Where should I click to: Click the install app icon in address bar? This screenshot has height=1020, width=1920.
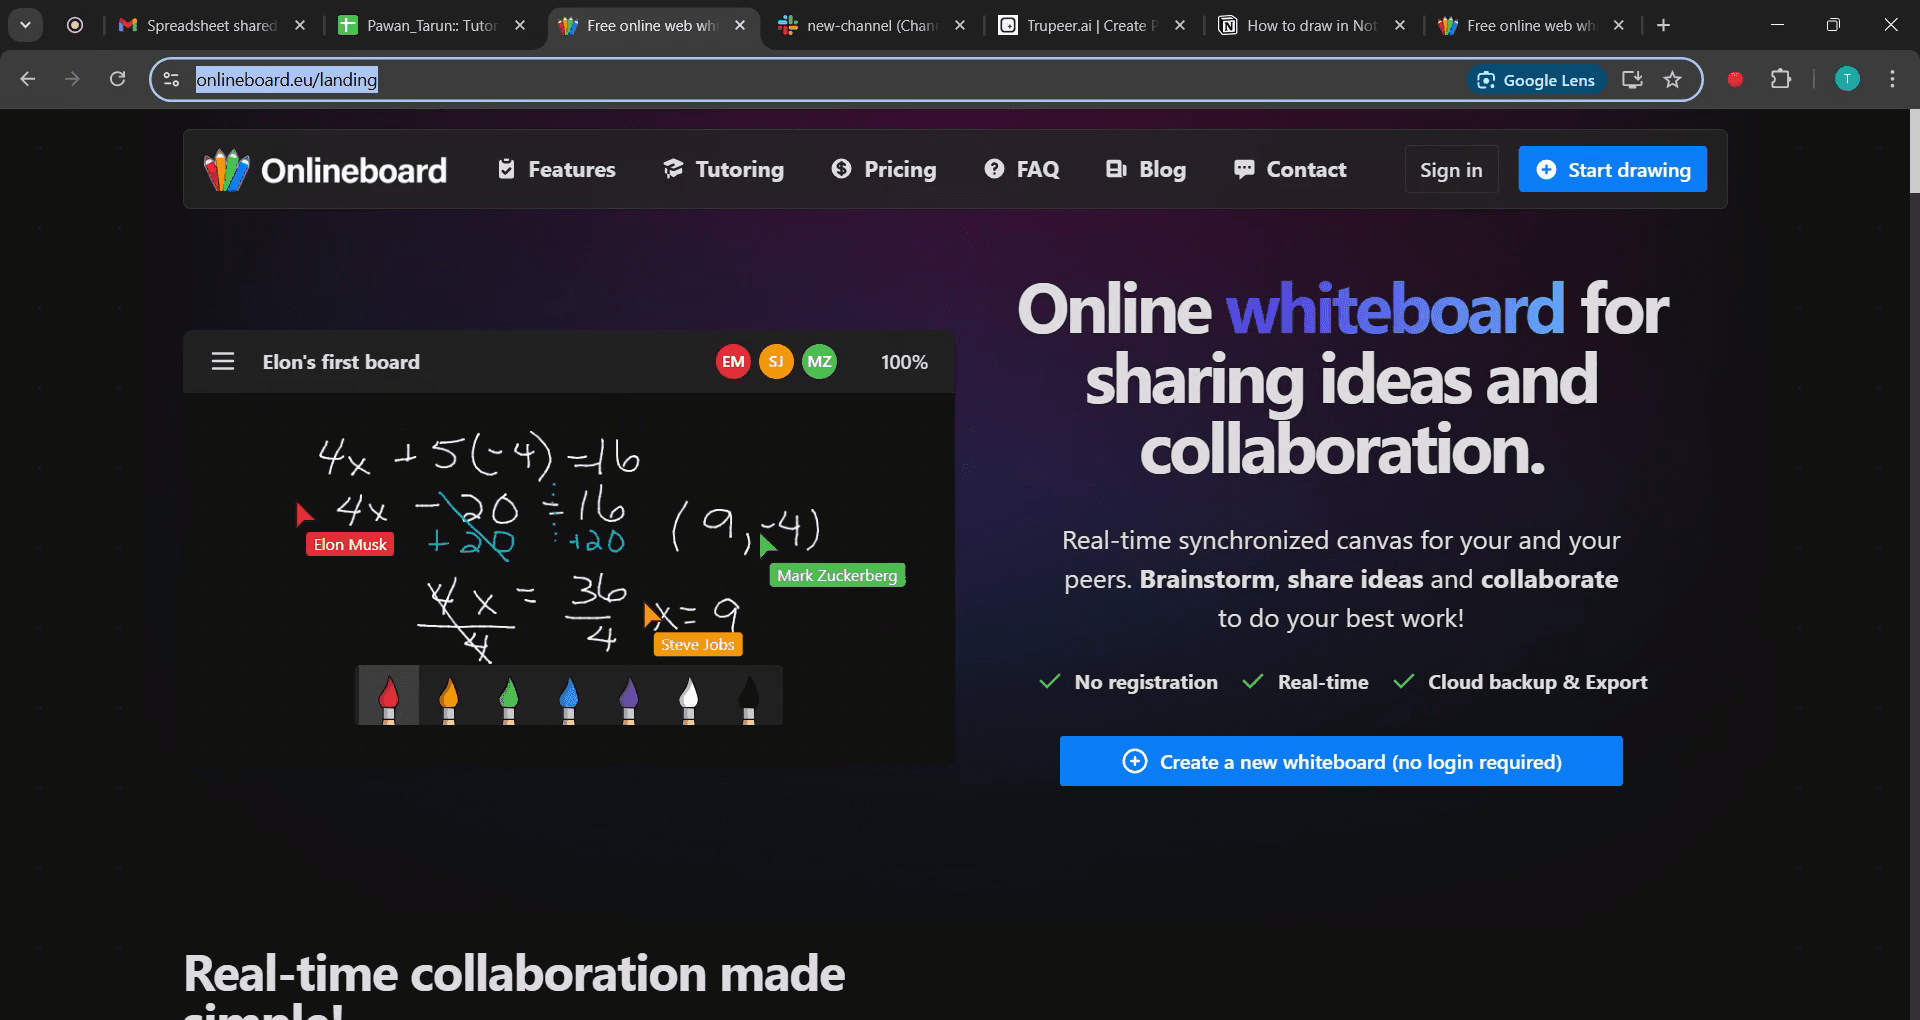pyautogui.click(x=1632, y=80)
